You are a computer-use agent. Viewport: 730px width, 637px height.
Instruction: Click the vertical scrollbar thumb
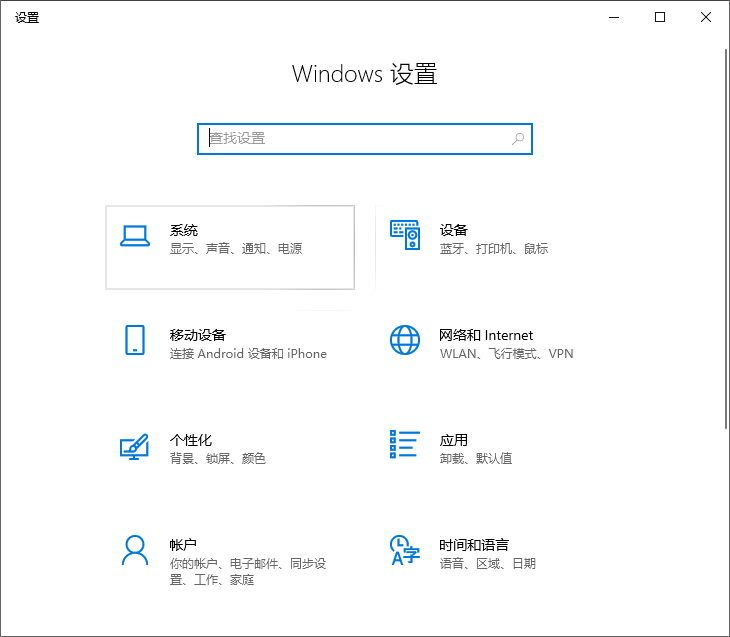click(726, 239)
